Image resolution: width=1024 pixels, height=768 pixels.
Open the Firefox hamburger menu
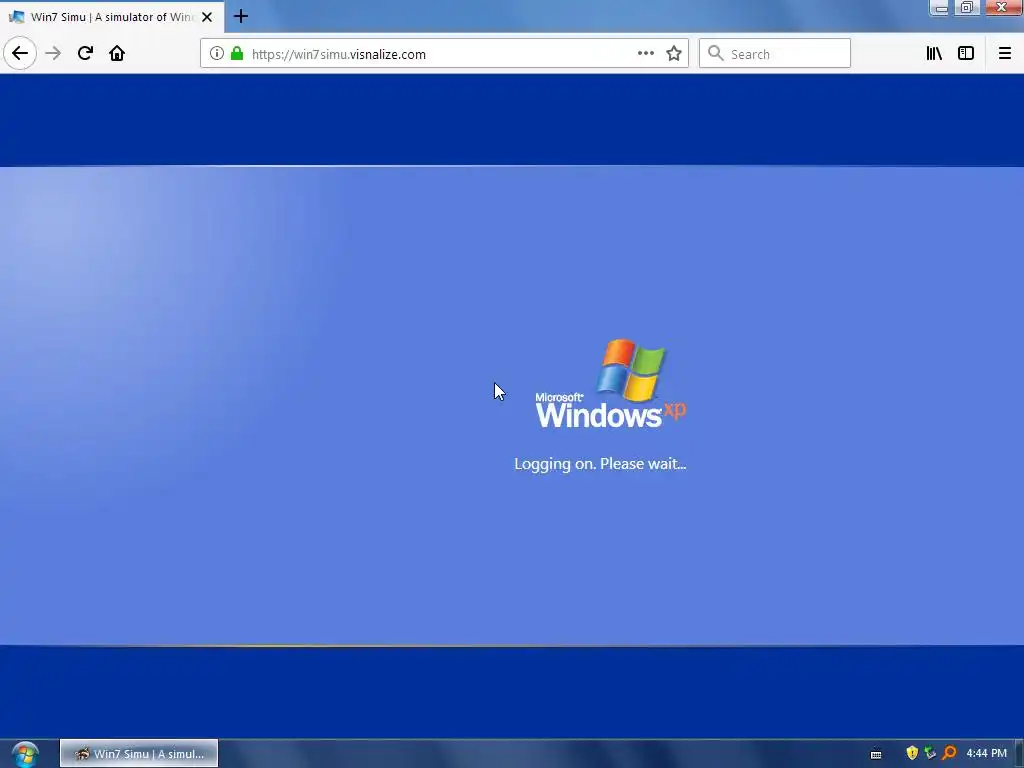click(1005, 54)
